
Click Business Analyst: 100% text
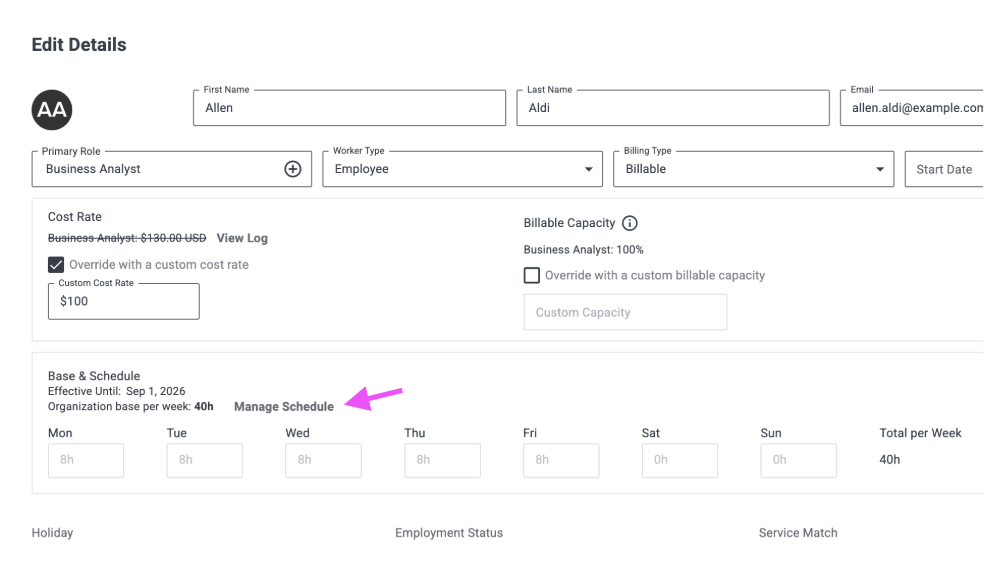coord(583,249)
